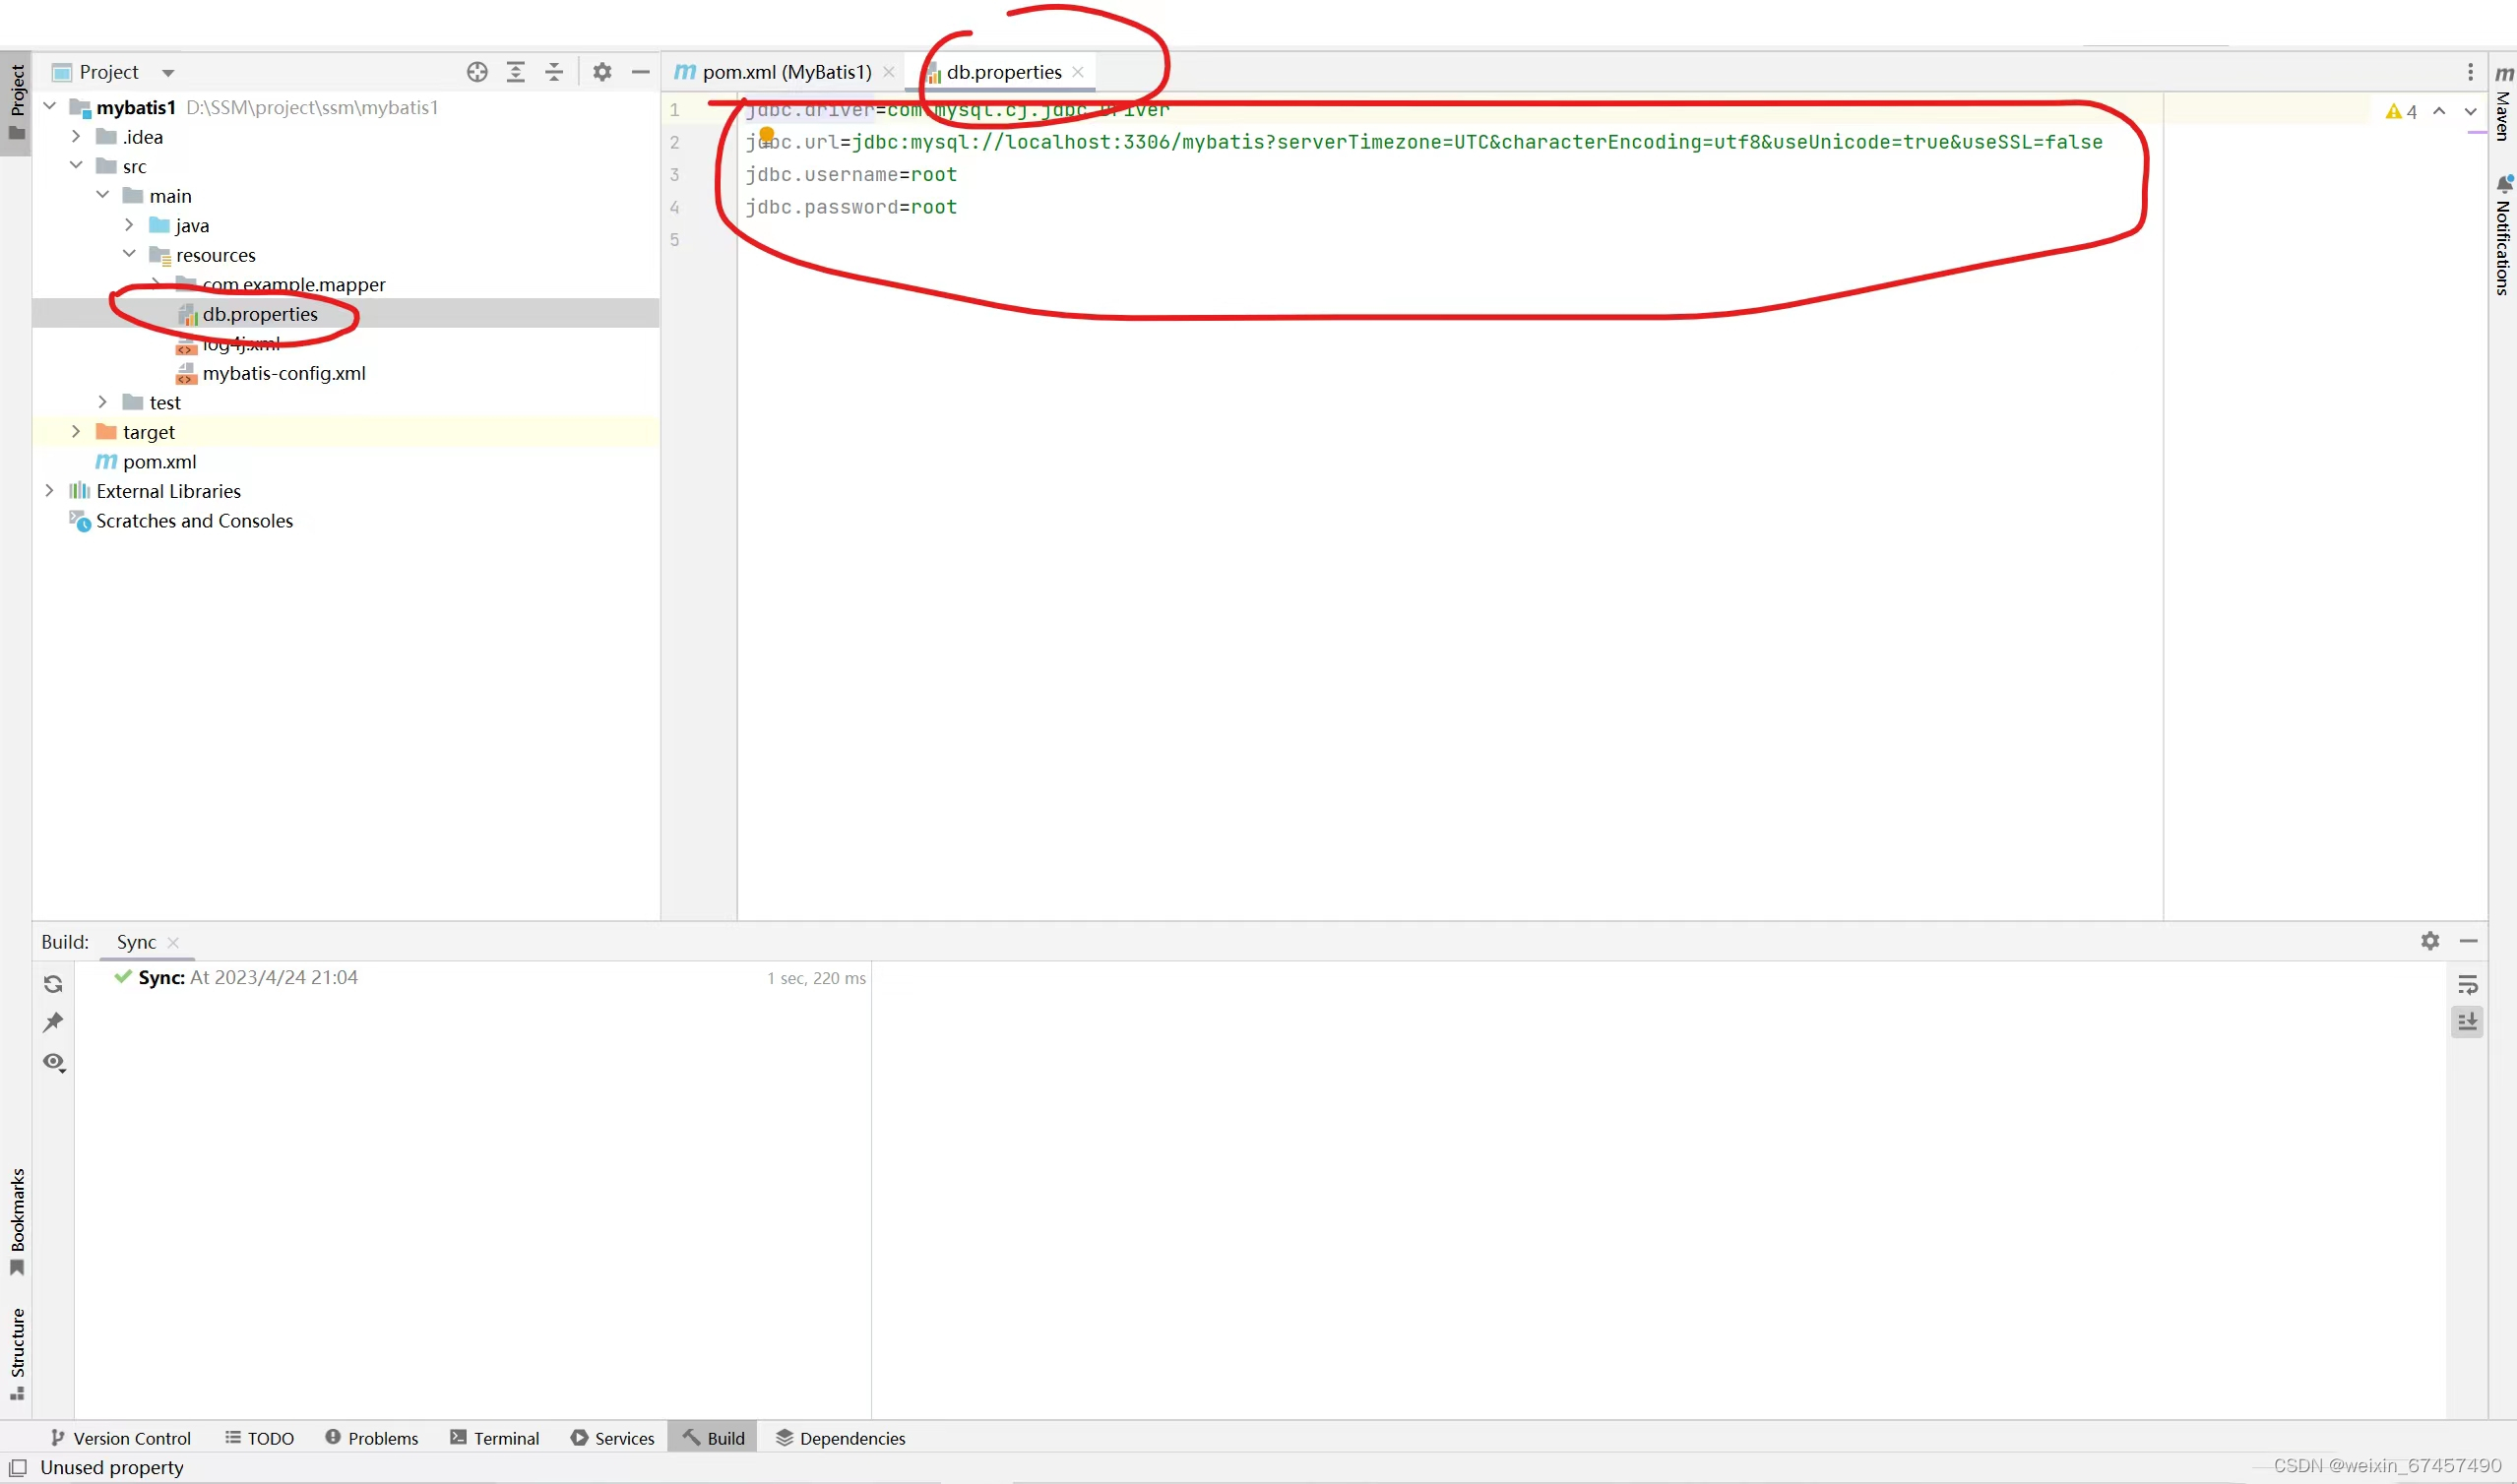This screenshot has width=2517, height=1484.
Task: Click the yellow intention bulb in the editor
Action: pyautogui.click(x=767, y=134)
